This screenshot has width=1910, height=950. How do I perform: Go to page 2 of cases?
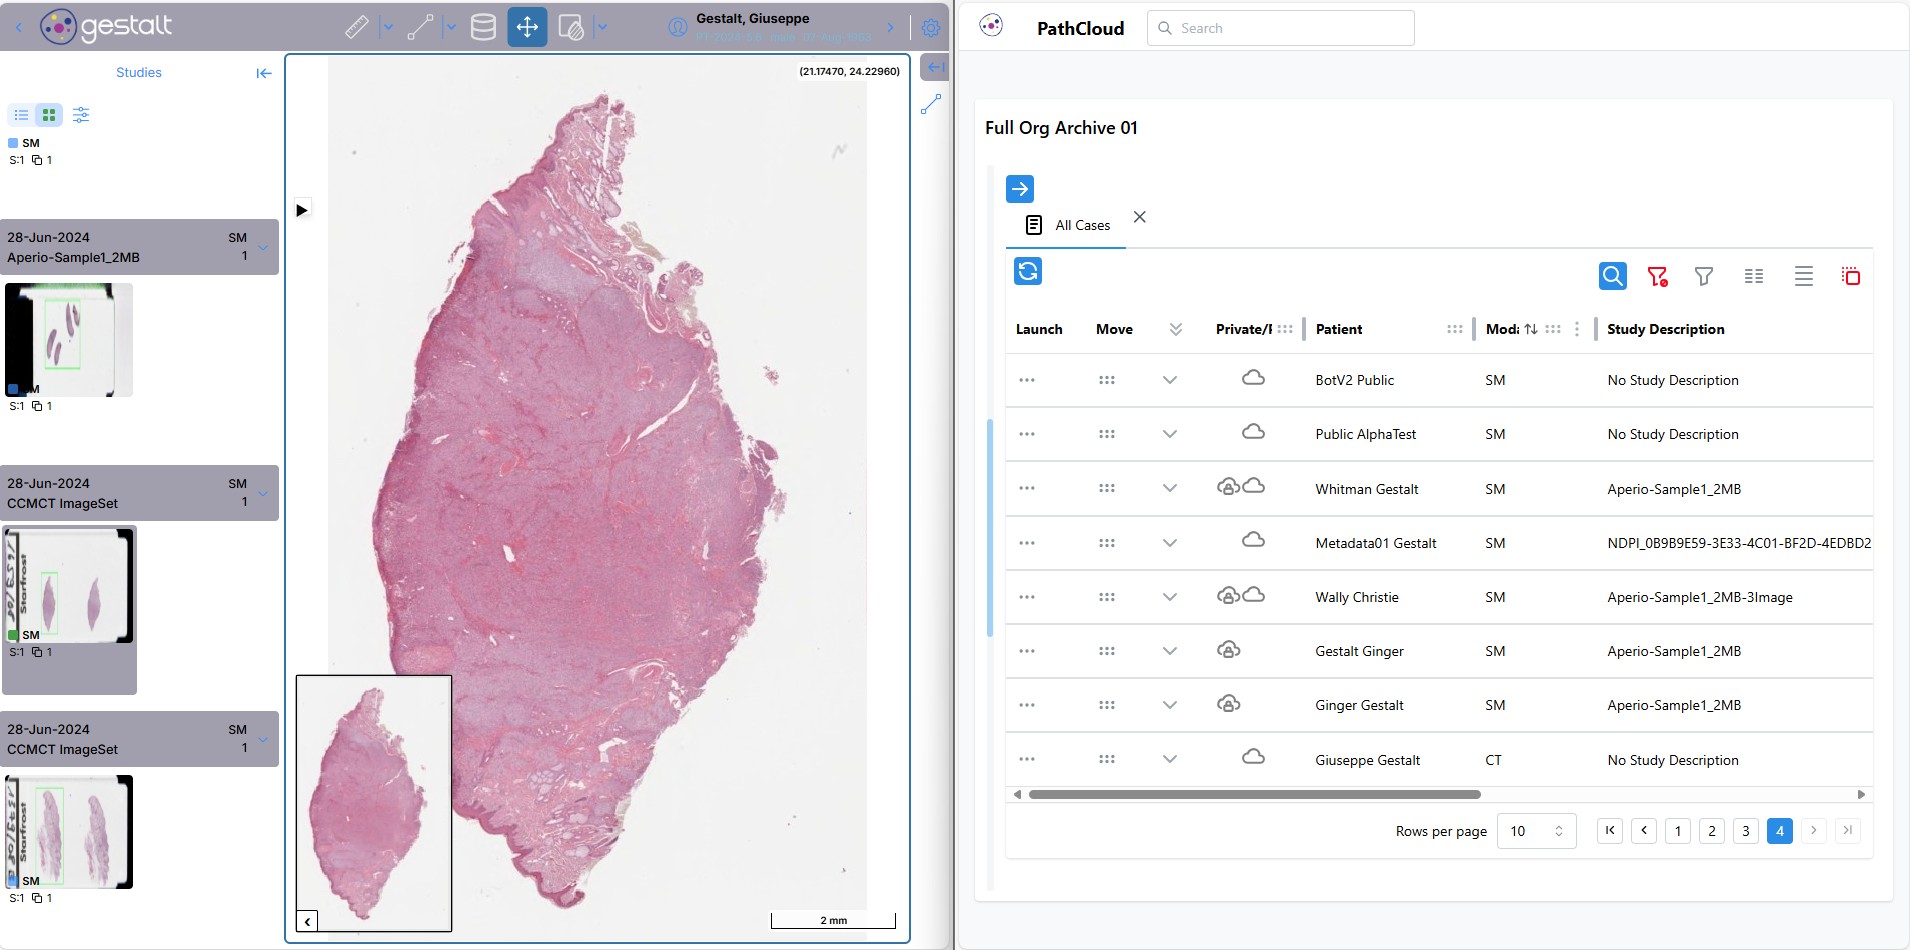(x=1711, y=831)
